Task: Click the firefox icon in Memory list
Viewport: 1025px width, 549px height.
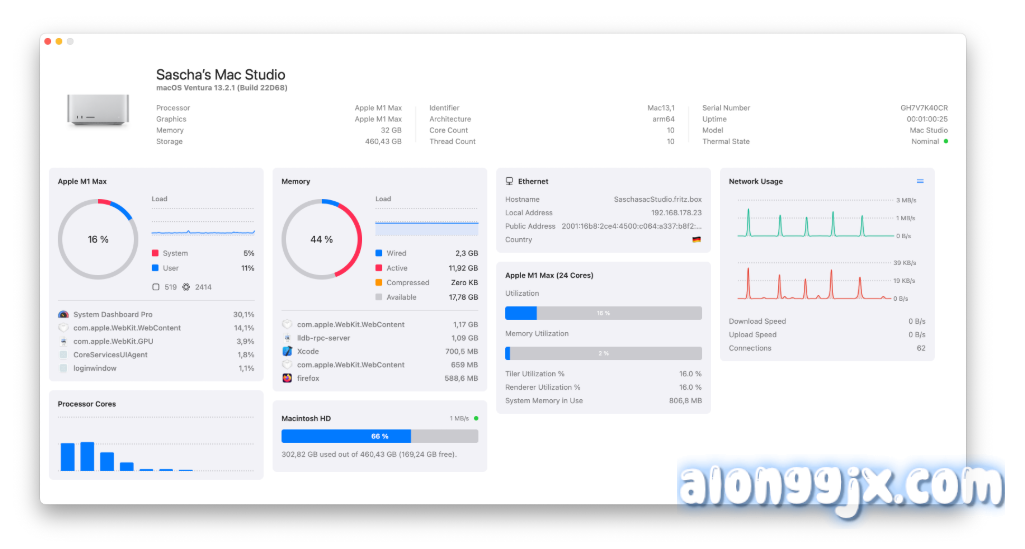Action: click(x=287, y=378)
